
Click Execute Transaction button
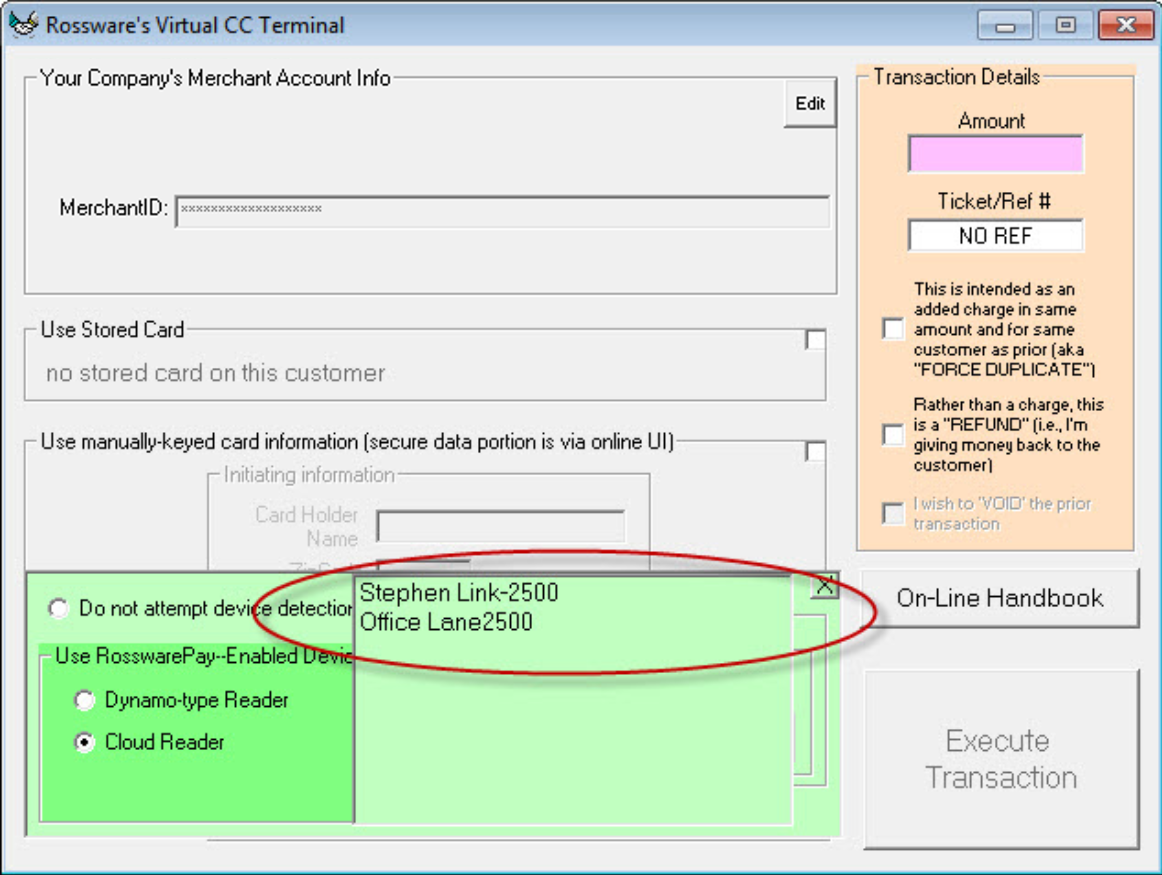coord(1001,759)
